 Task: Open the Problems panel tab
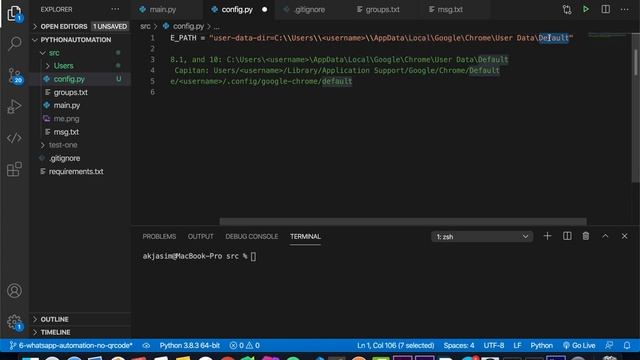pyautogui.click(x=159, y=236)
